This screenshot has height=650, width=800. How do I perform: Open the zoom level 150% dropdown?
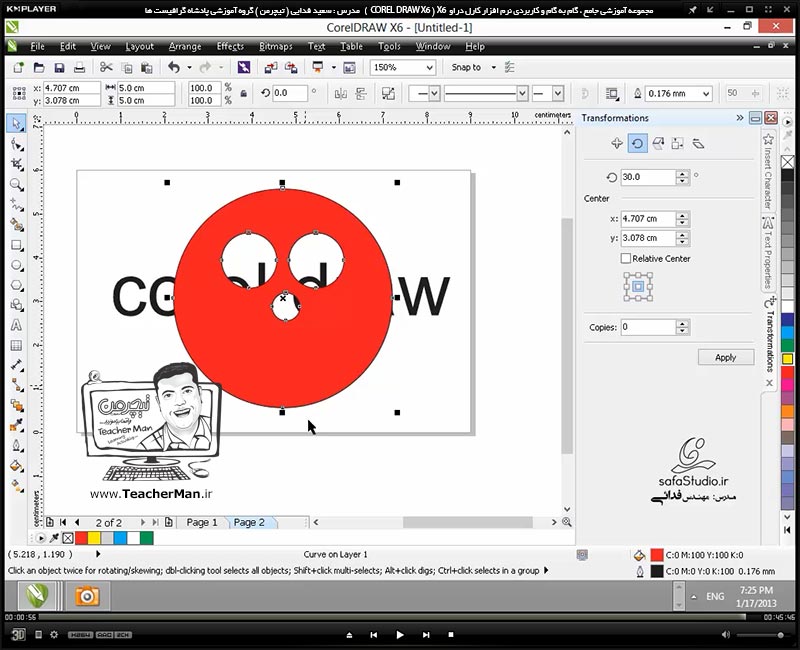(430, 67)
